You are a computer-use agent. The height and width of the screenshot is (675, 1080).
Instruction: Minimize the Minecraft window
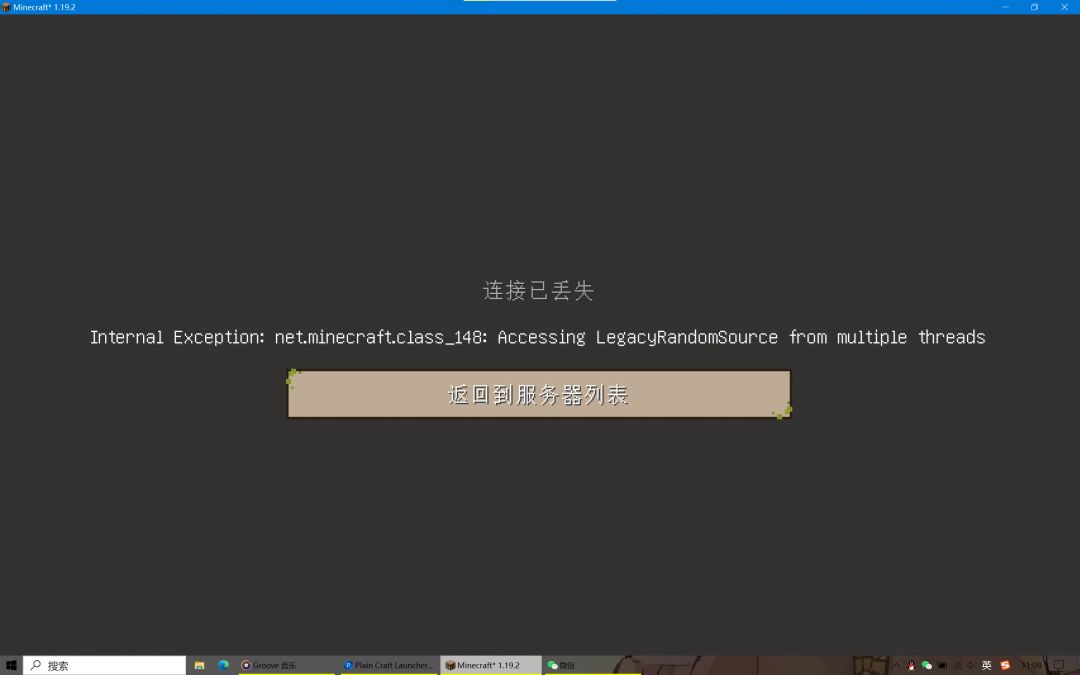pyautogui.click(x=1005, y=7)
